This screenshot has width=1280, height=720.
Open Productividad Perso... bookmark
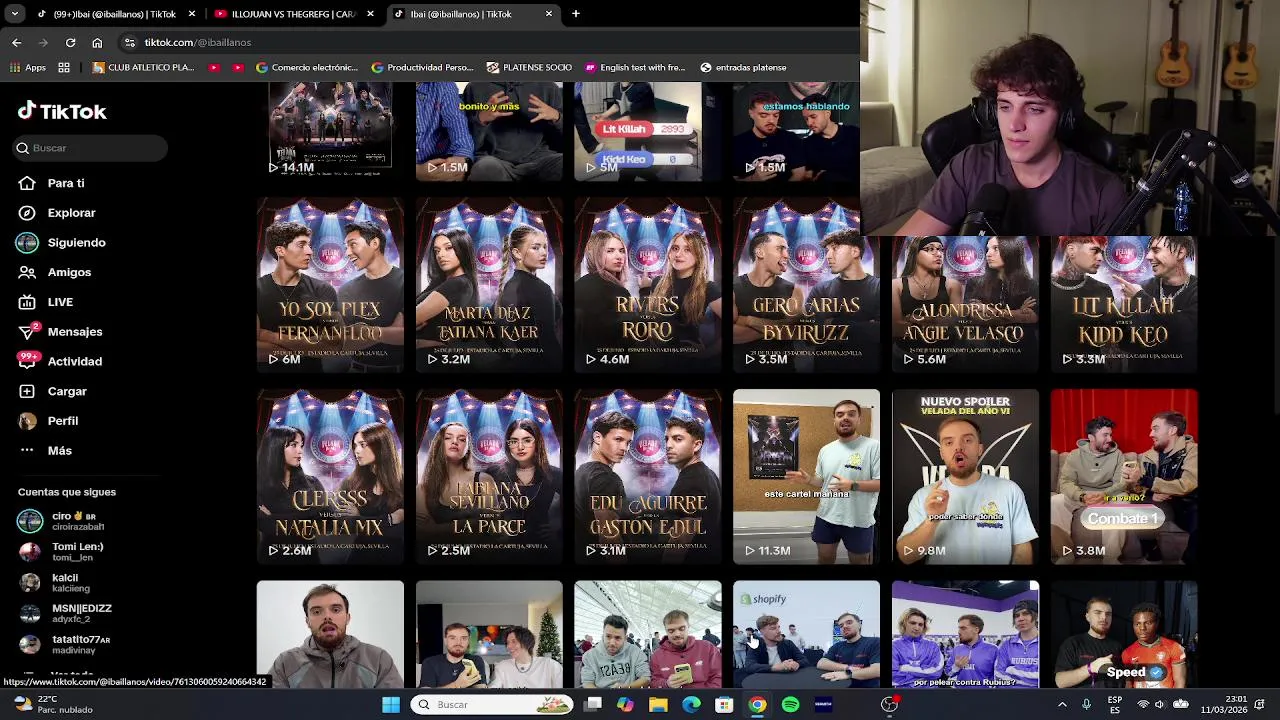tap(422, 67)
